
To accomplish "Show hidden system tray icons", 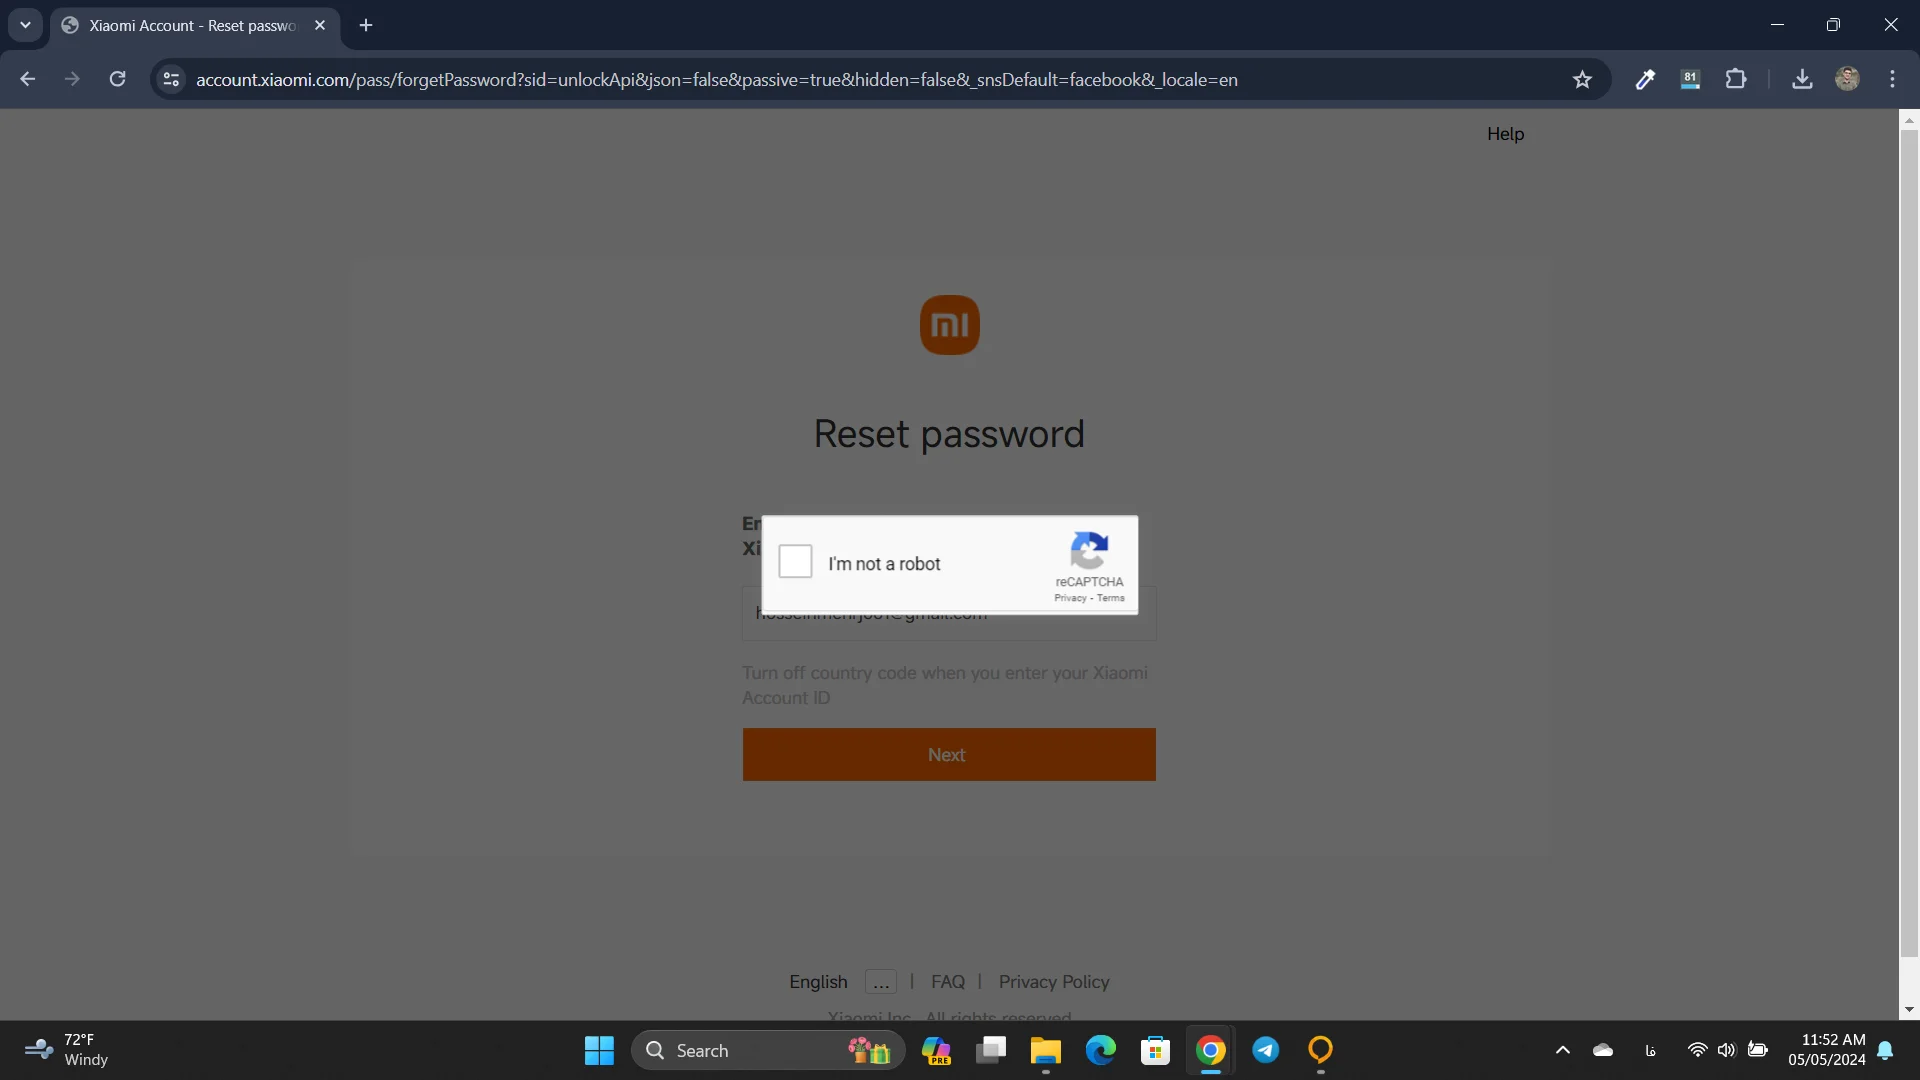I will click(1563, 1050).
